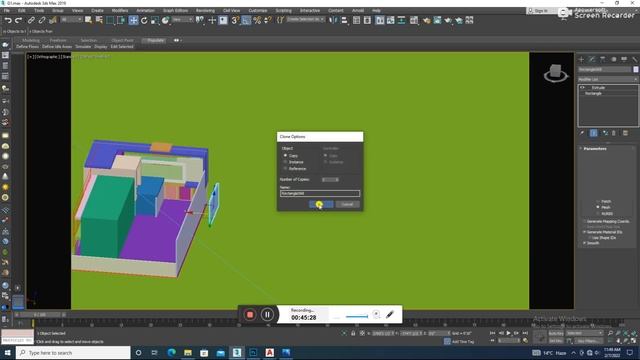Click the animation time slider
This screenshot has height=360, width=640.
[40, 315]
